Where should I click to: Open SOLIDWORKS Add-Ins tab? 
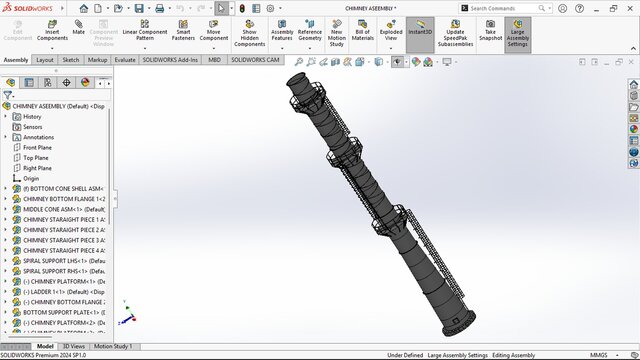click(170, 60)
